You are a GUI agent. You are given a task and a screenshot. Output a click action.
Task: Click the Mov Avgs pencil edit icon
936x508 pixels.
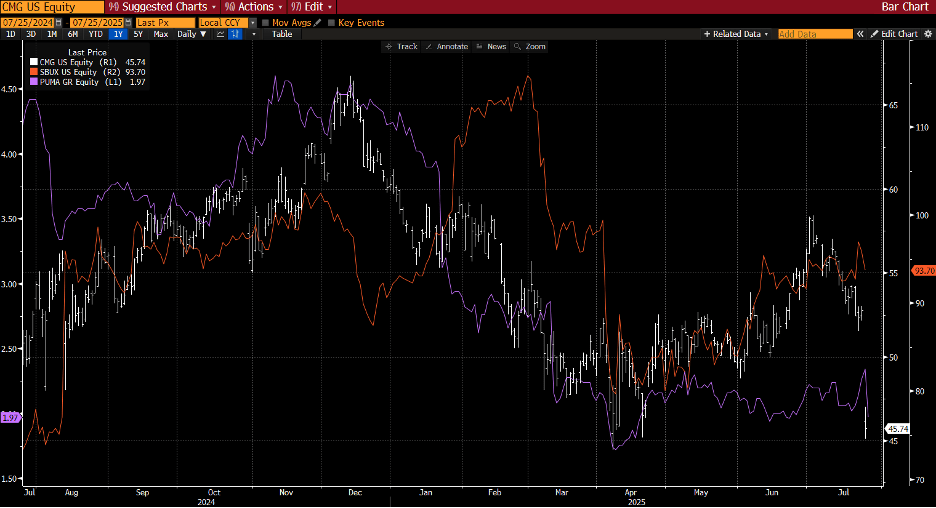click(x=318, y=23)
